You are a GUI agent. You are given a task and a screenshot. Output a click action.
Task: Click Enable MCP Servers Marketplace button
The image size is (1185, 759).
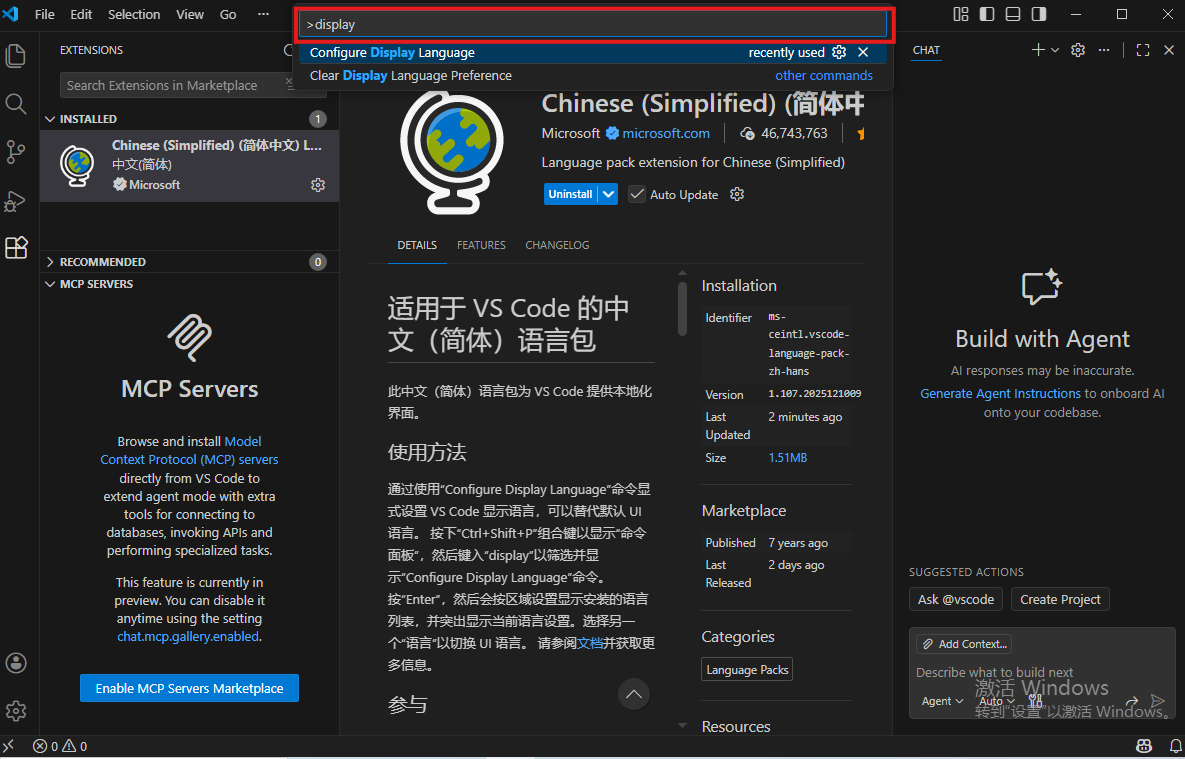point(189,688)
